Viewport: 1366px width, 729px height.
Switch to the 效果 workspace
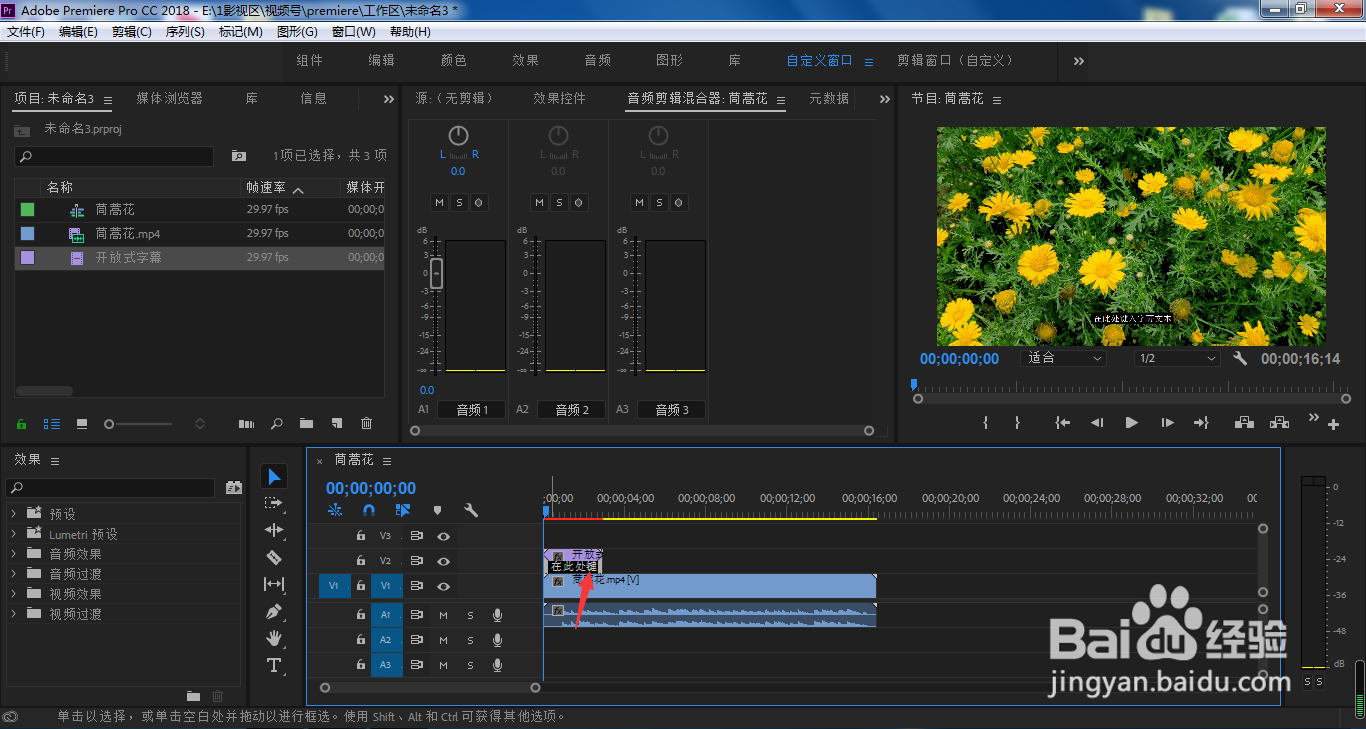(526, 60)
